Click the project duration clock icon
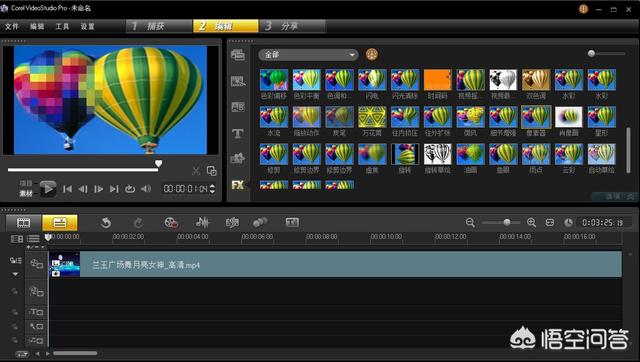 568,222
